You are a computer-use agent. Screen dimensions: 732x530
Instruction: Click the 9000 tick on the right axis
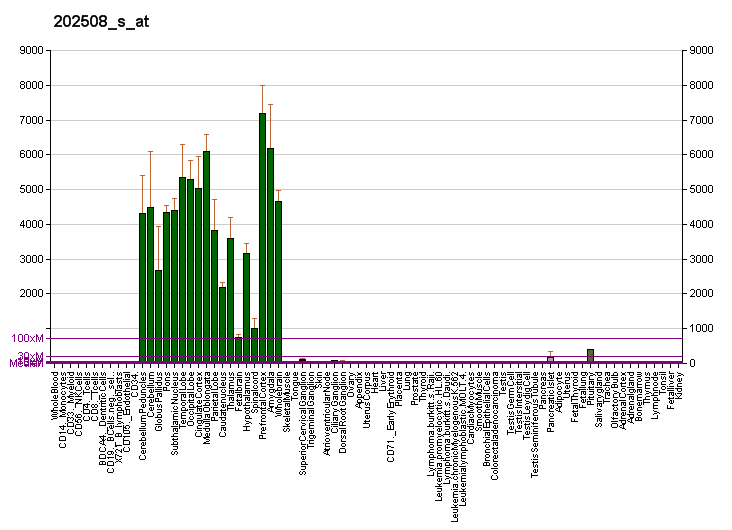[x=700, y=50]
